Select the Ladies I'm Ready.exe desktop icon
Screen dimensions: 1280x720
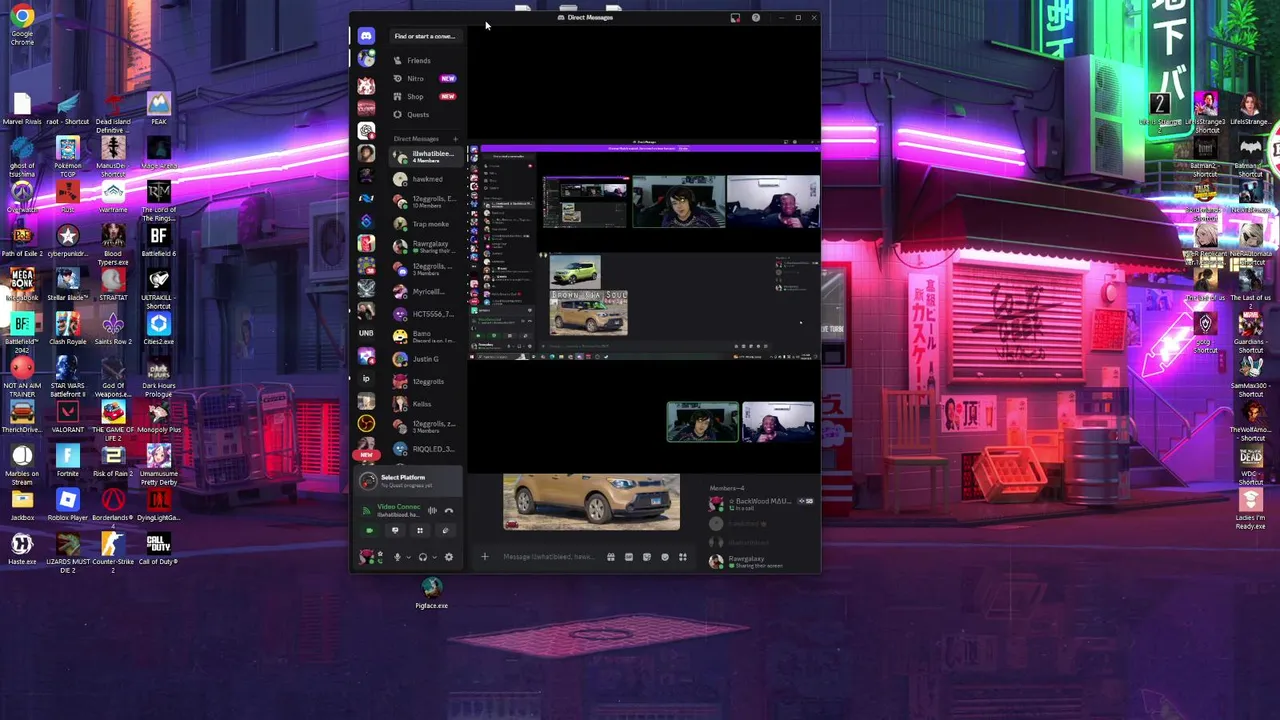point(1250,508)
